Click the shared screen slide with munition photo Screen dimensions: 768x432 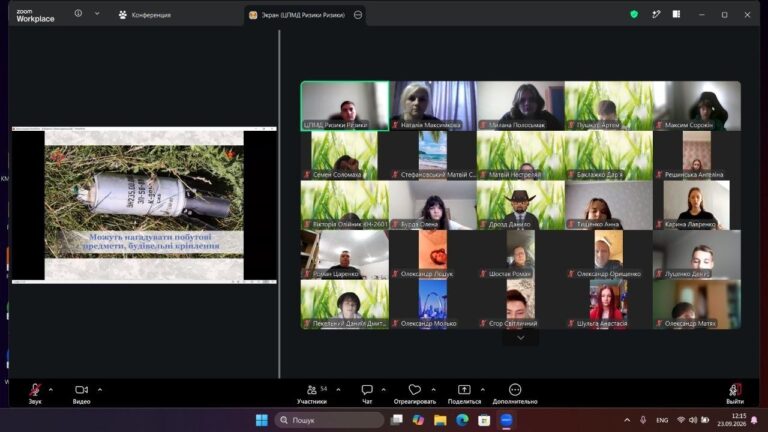(x=144, y=205)
